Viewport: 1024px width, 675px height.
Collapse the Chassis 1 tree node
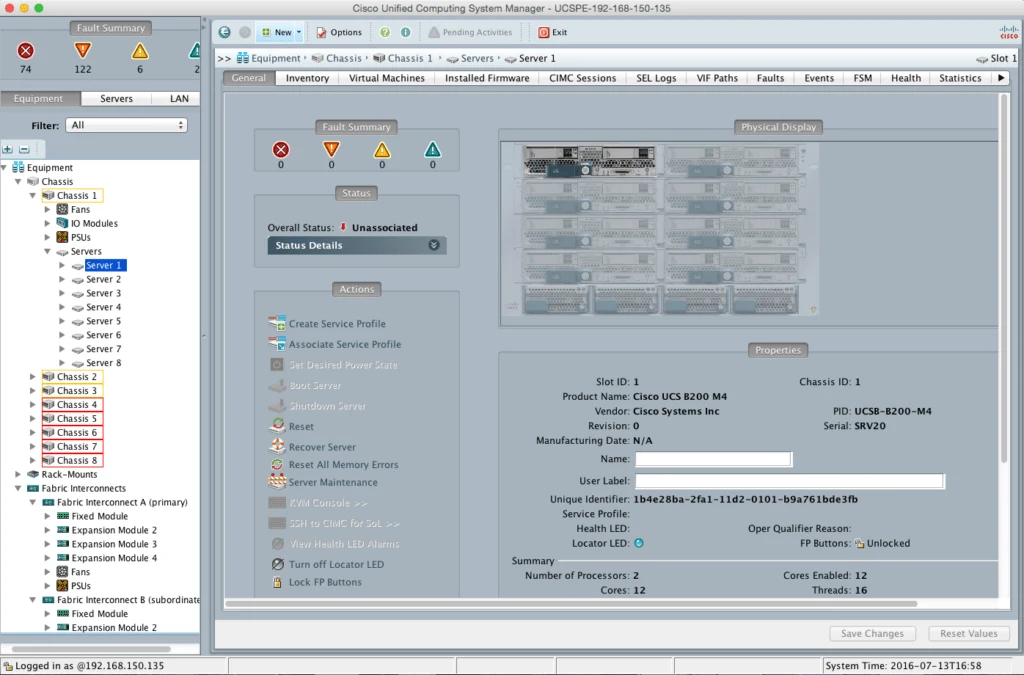(33, 195)
